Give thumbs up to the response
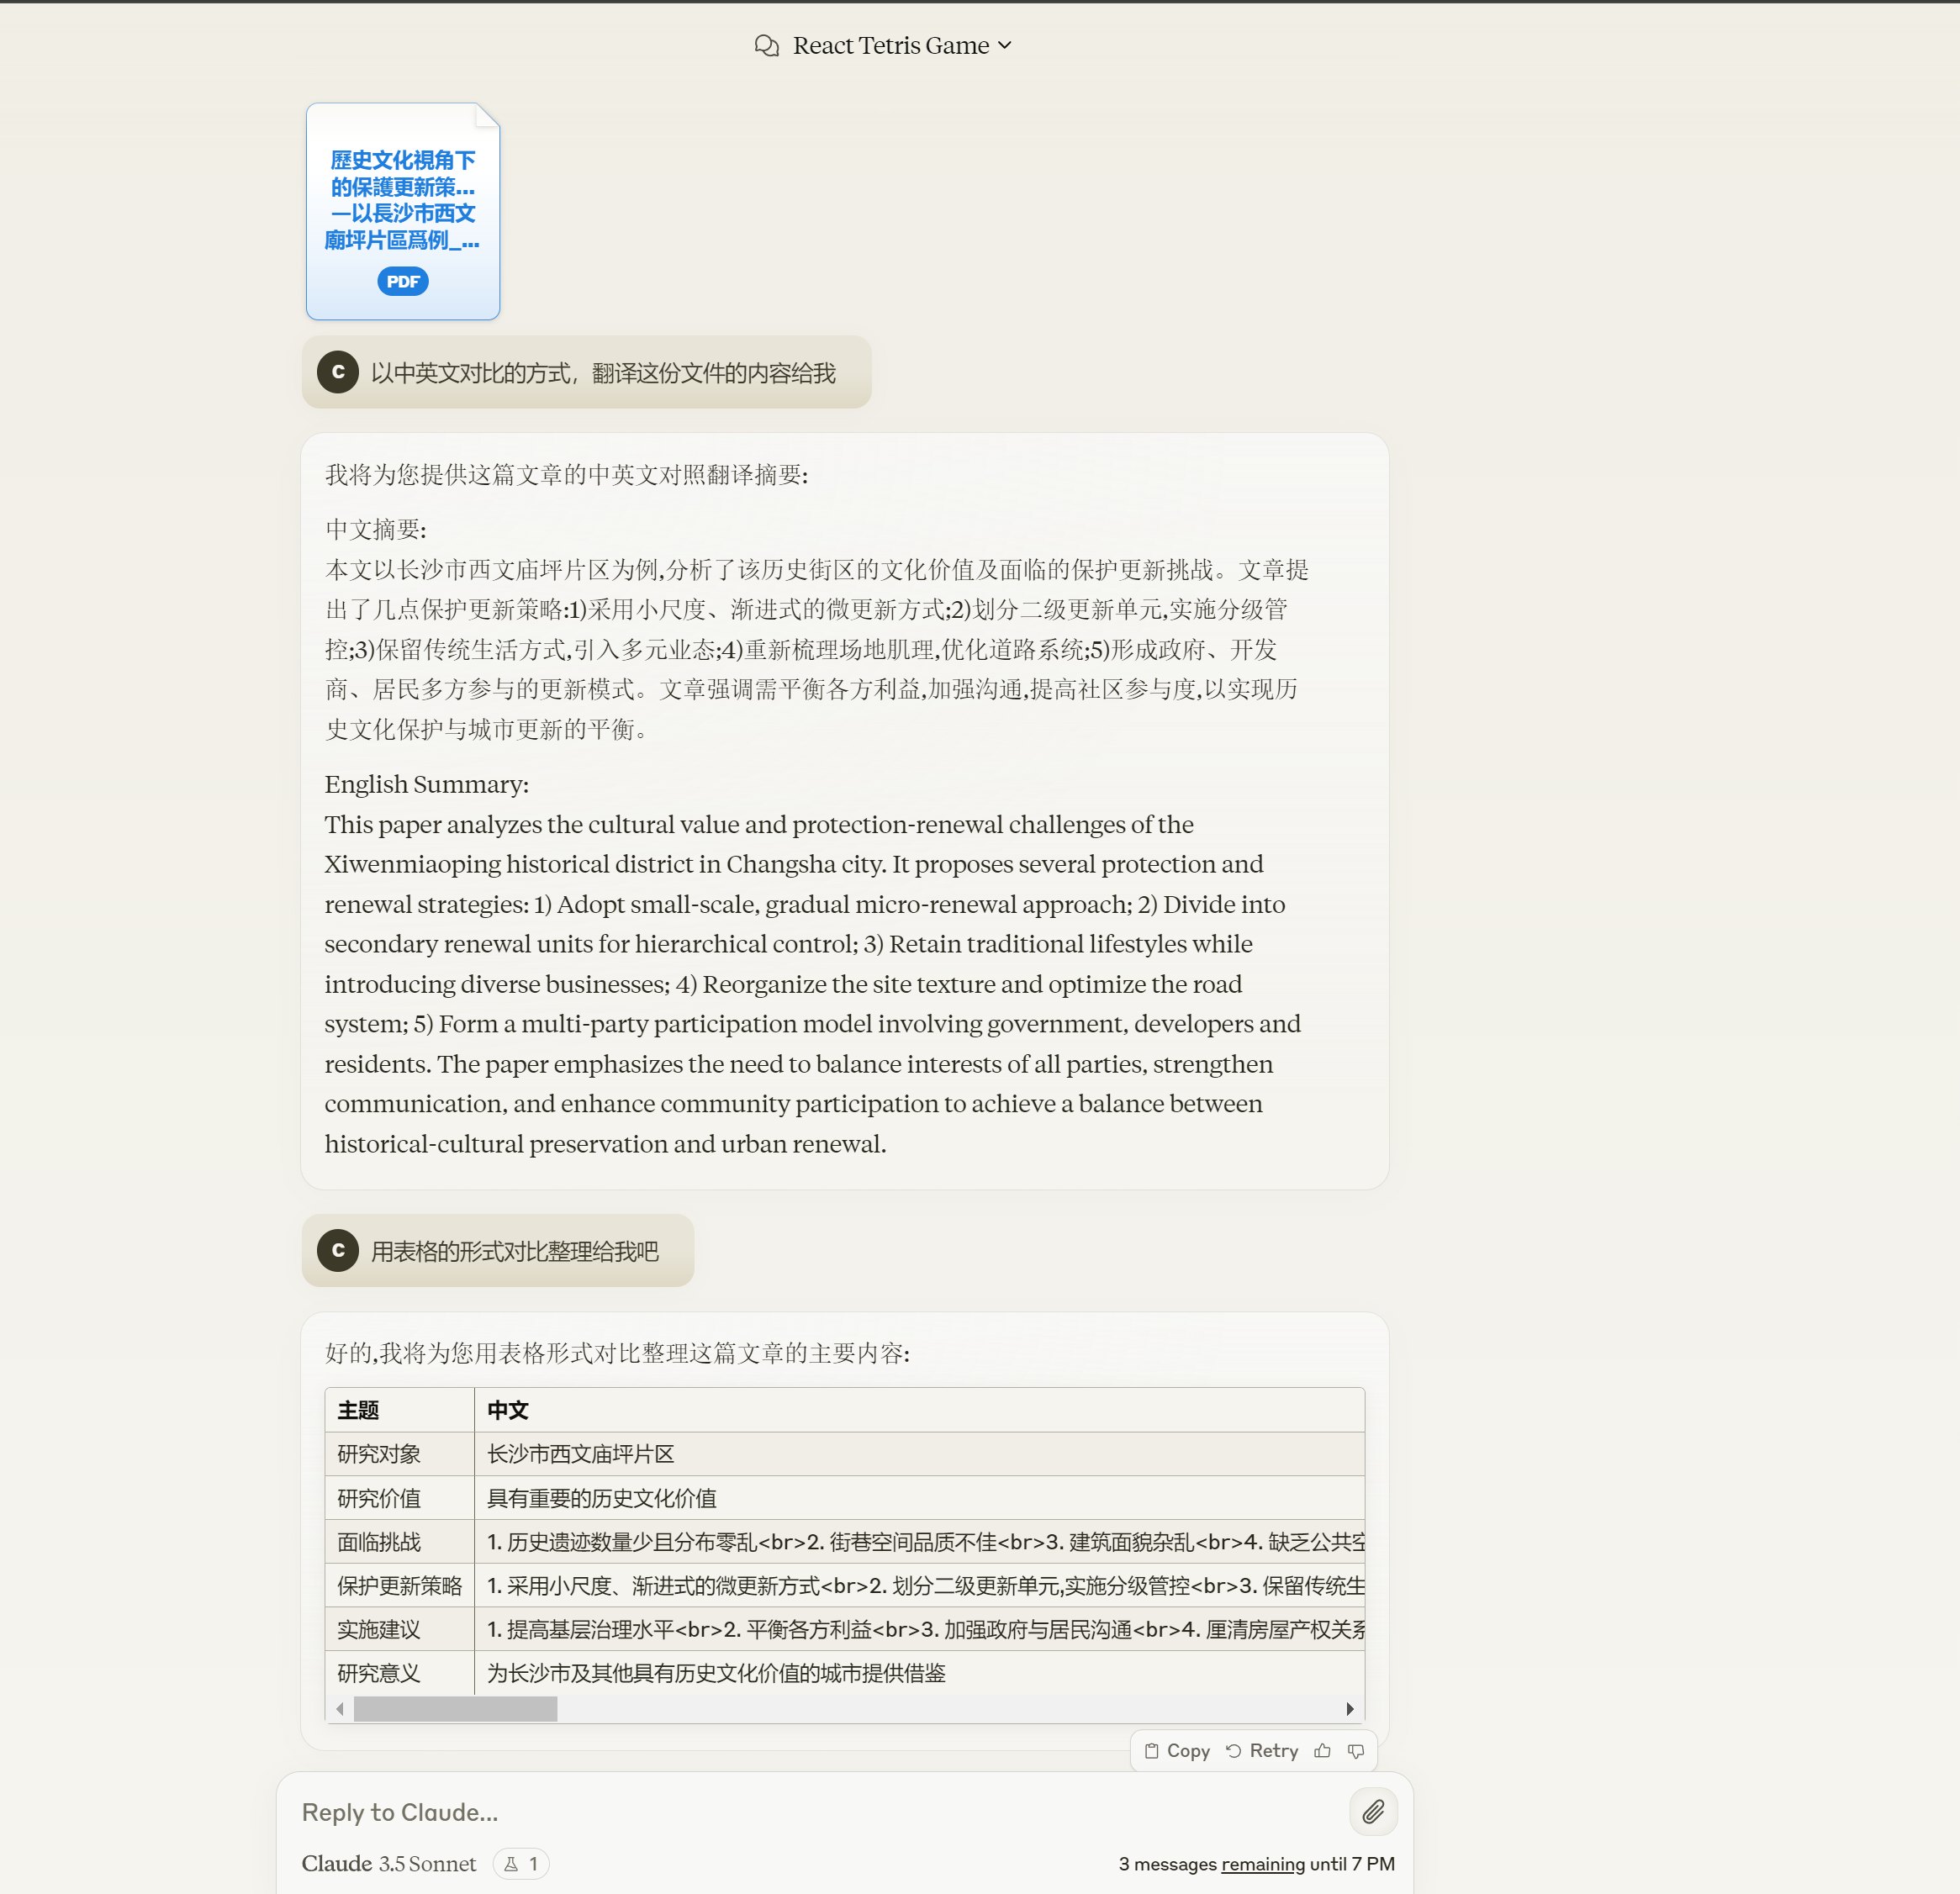 [1322, 1751]
